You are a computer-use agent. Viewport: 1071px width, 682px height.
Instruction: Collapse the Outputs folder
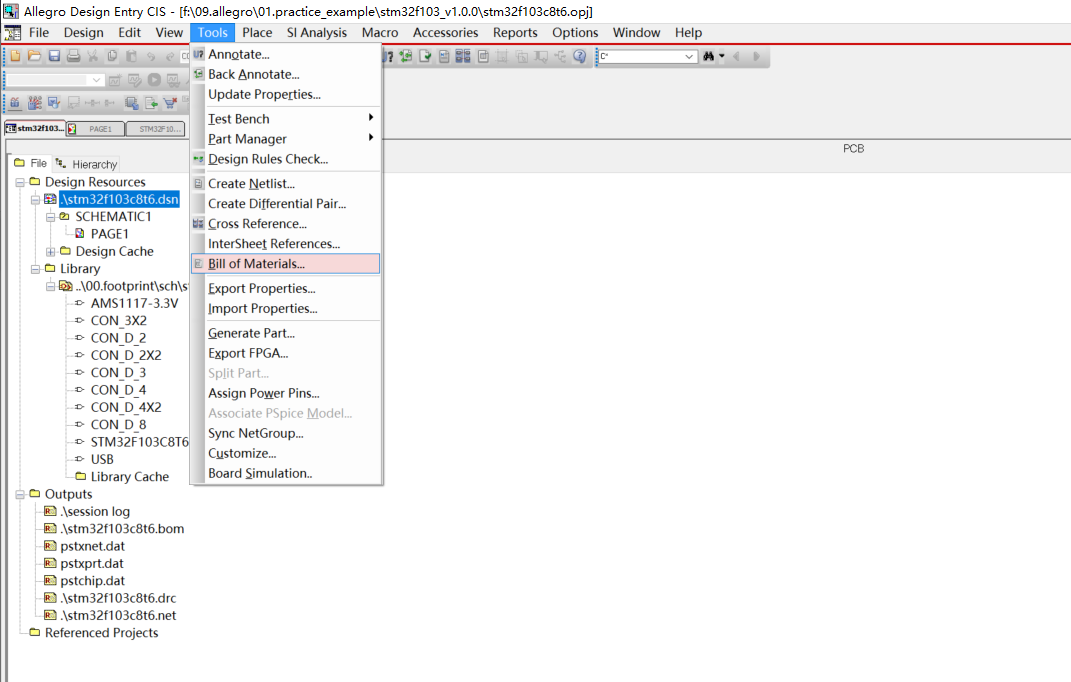[x=20, y=494]
